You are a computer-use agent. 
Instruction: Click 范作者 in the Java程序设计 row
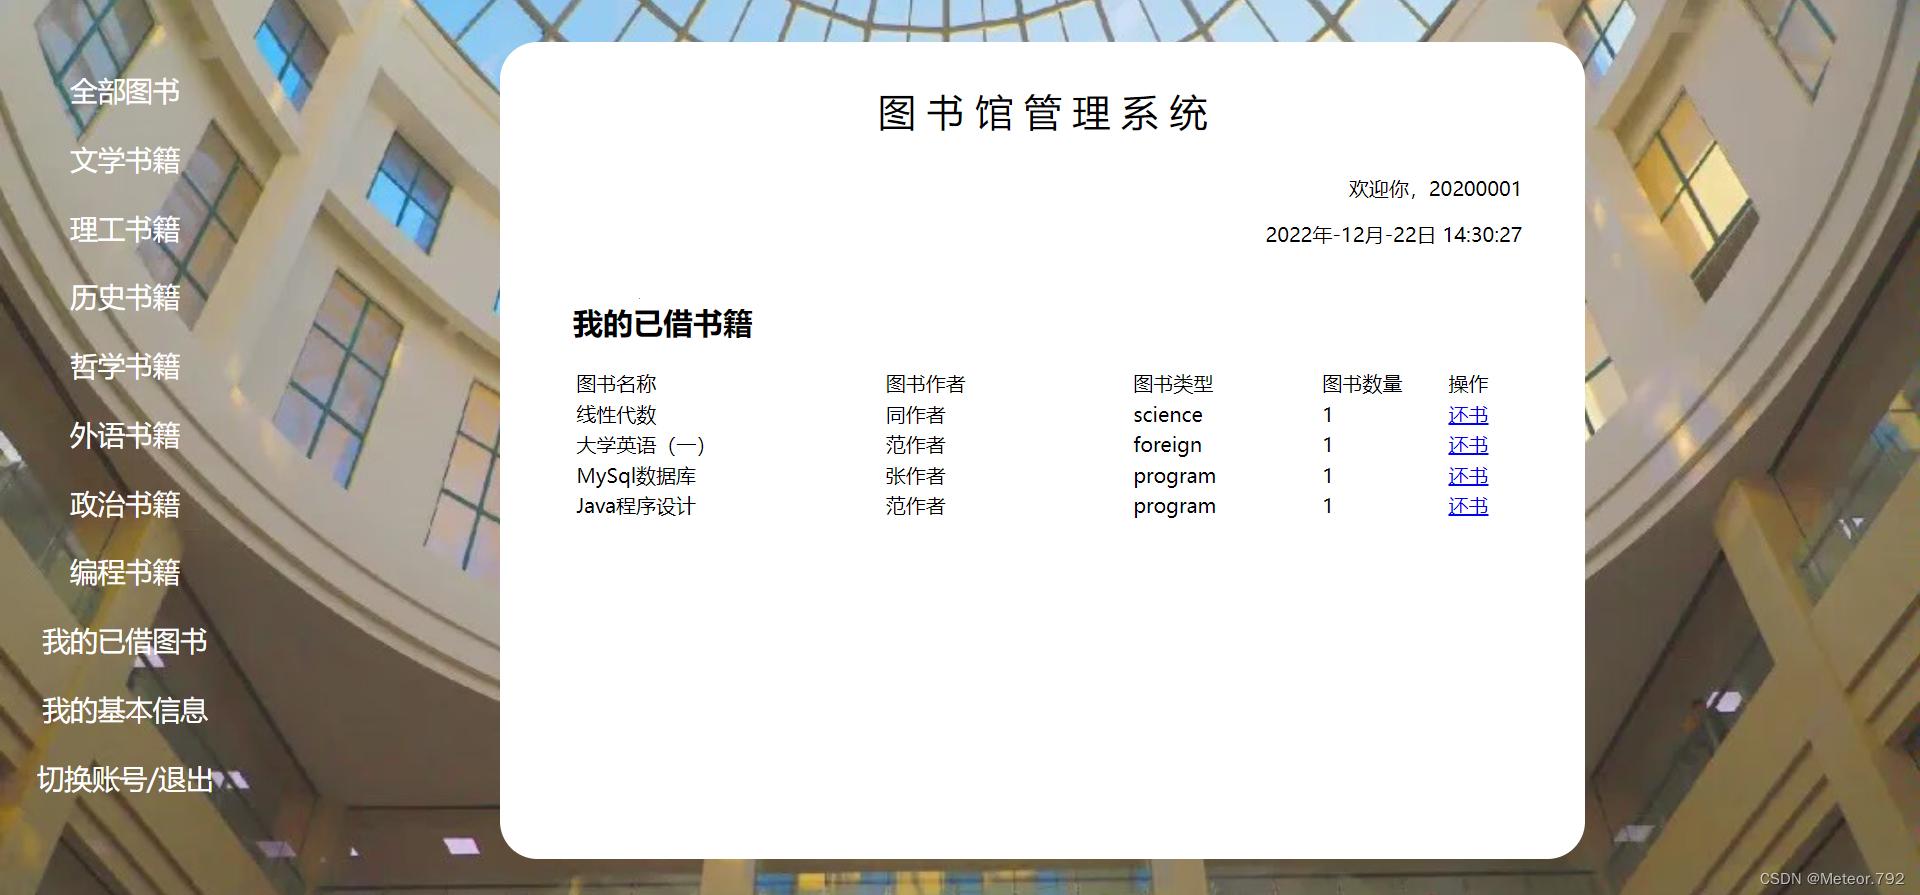(915, 506)
